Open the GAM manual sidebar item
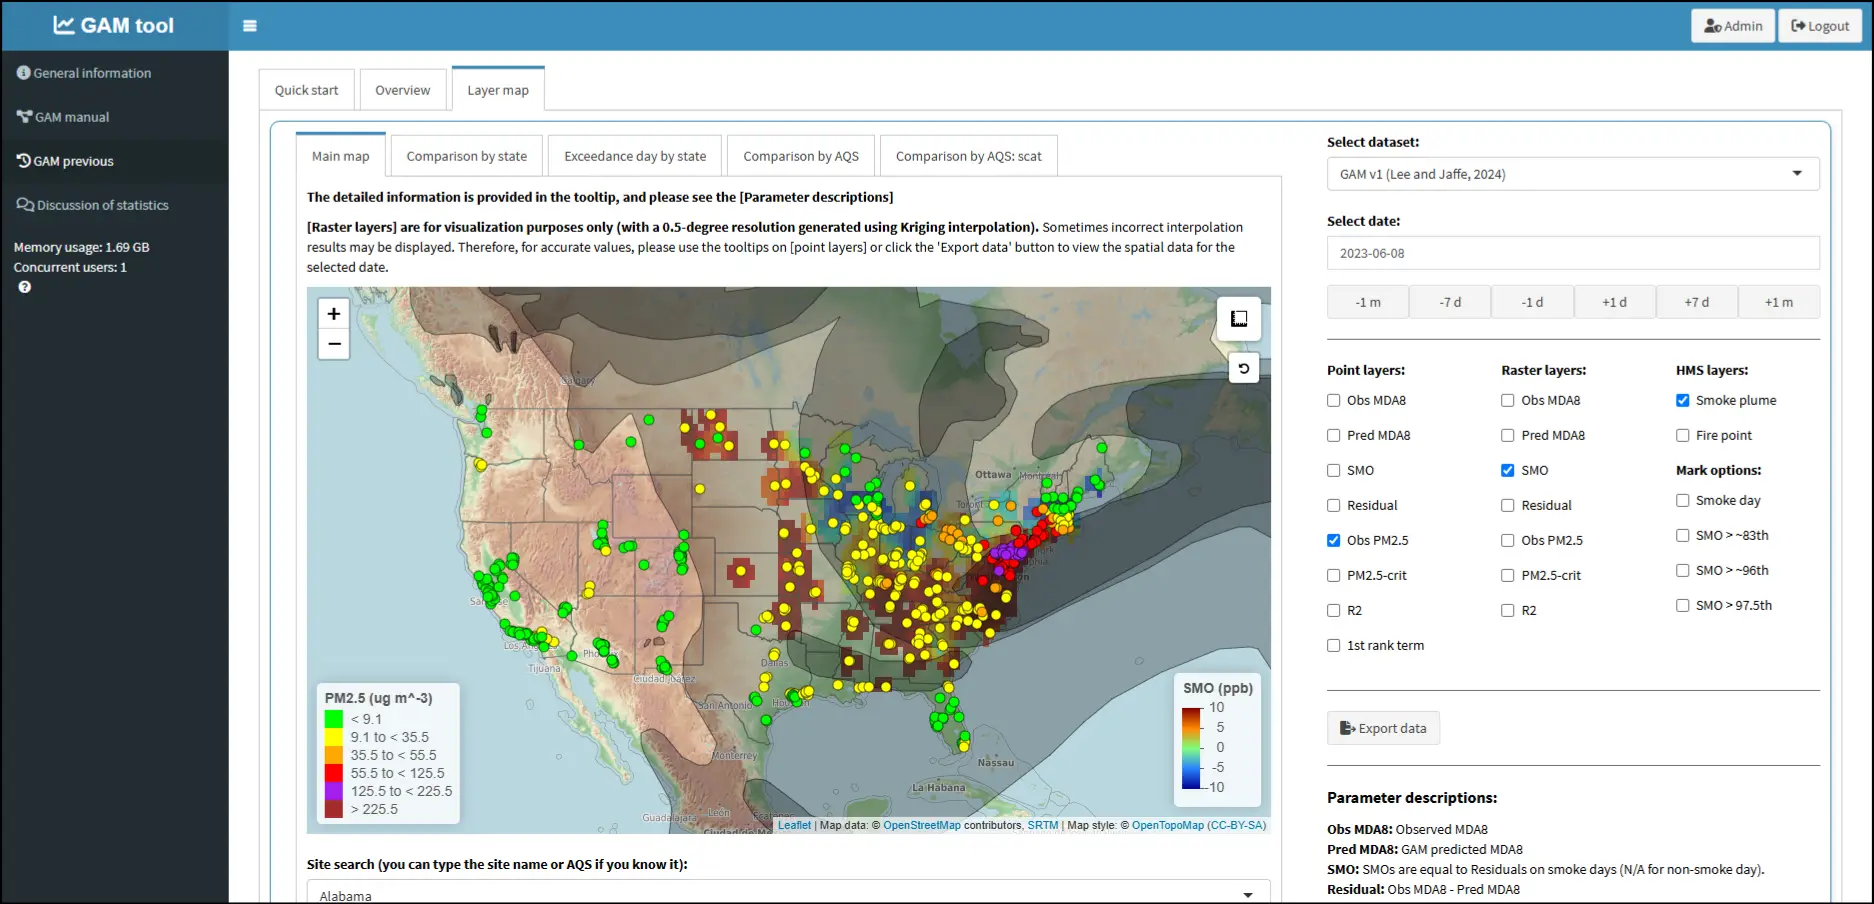This screenshot has width=1874, height=904. coord(72,117)
